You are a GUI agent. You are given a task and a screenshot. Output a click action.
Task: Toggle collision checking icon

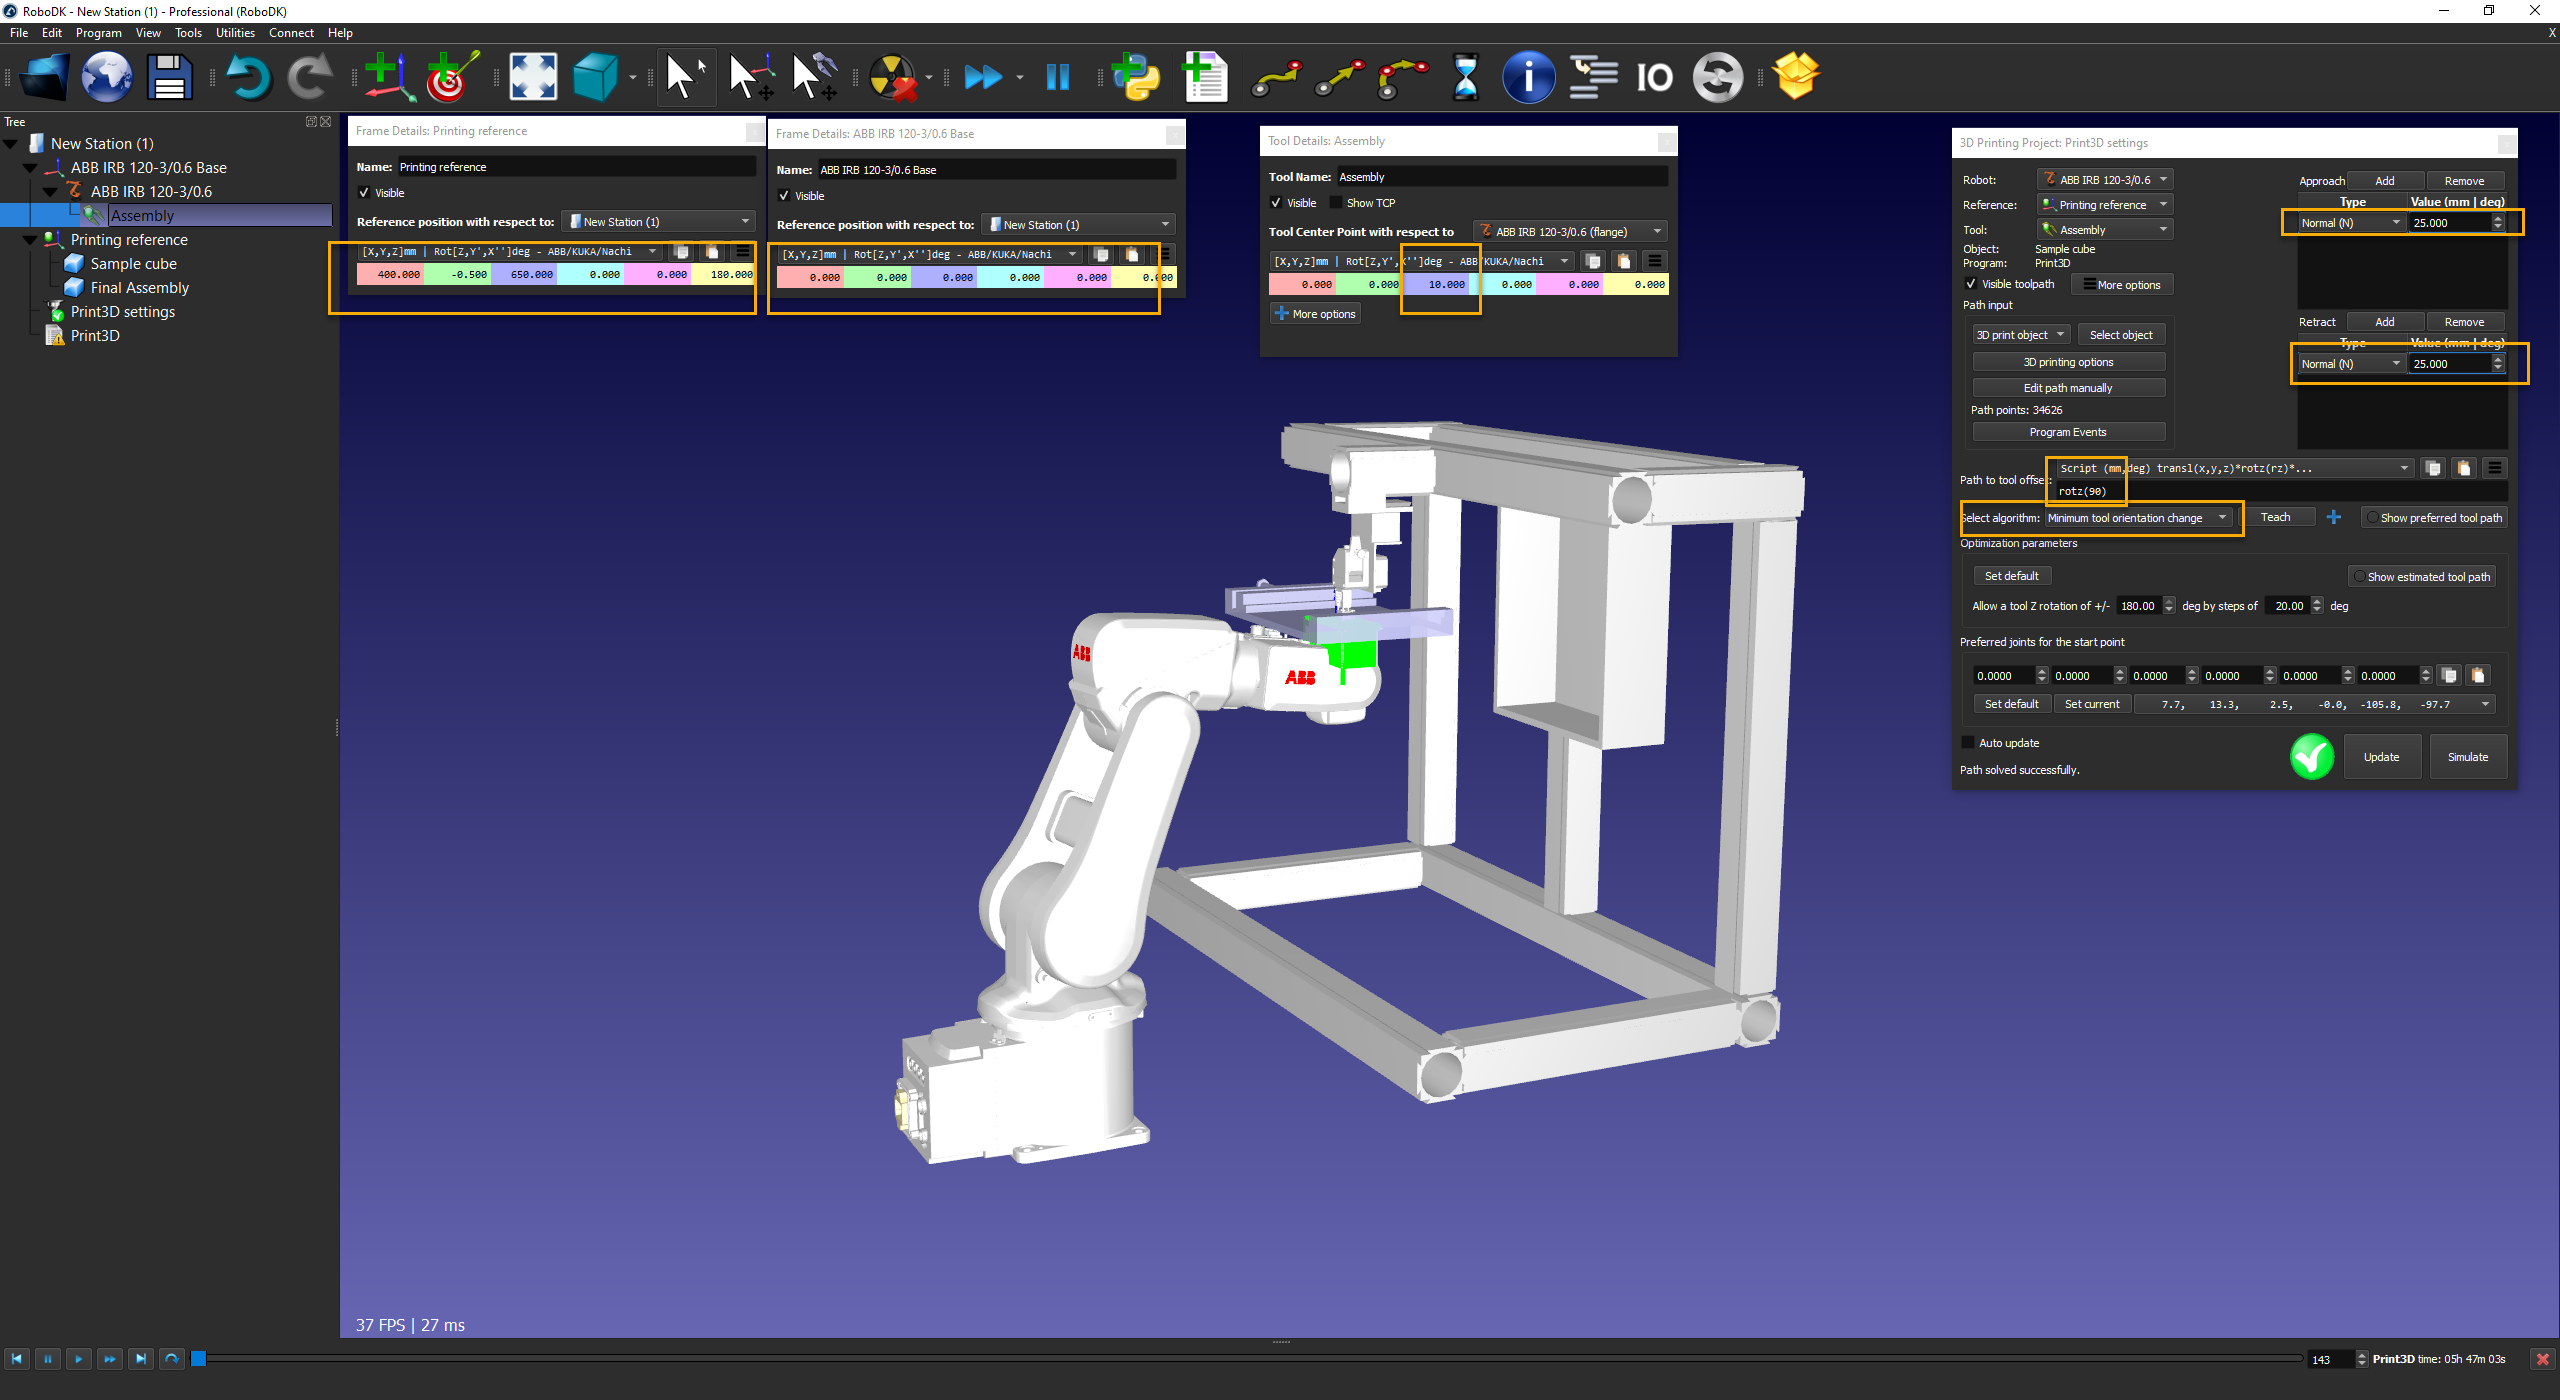[x=892, y=77]
